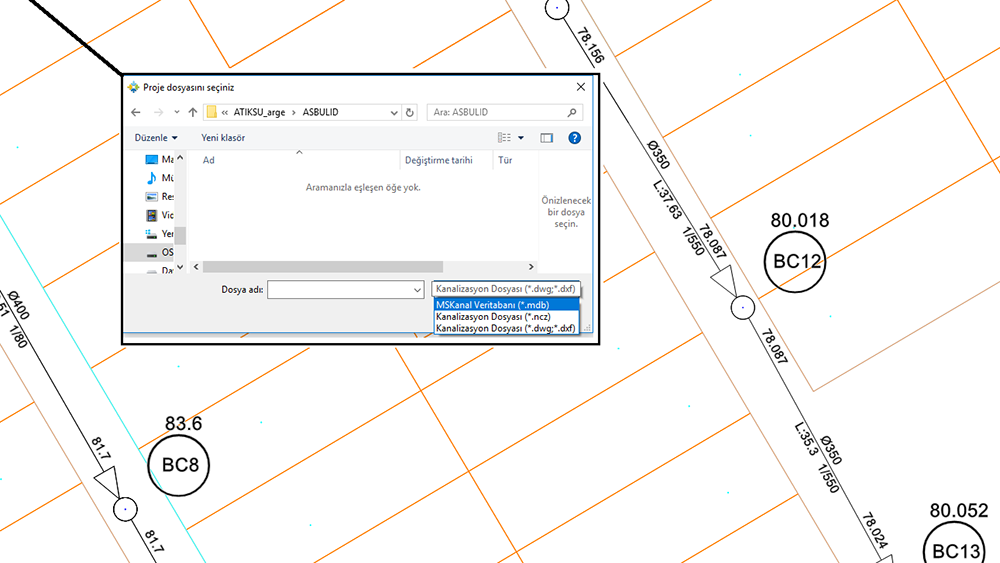Open the Düzenle dropdown menu
Viewport: 1000px width, 563px height.
click(155, 138)
